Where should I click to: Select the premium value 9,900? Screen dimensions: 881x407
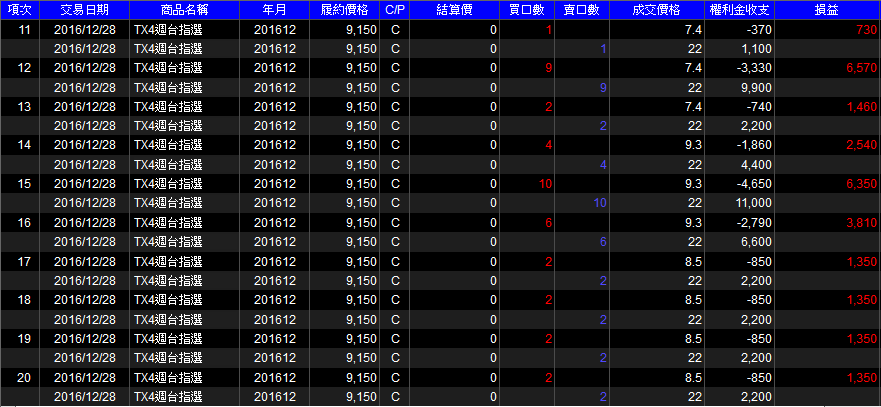click(x=757, y=88)
